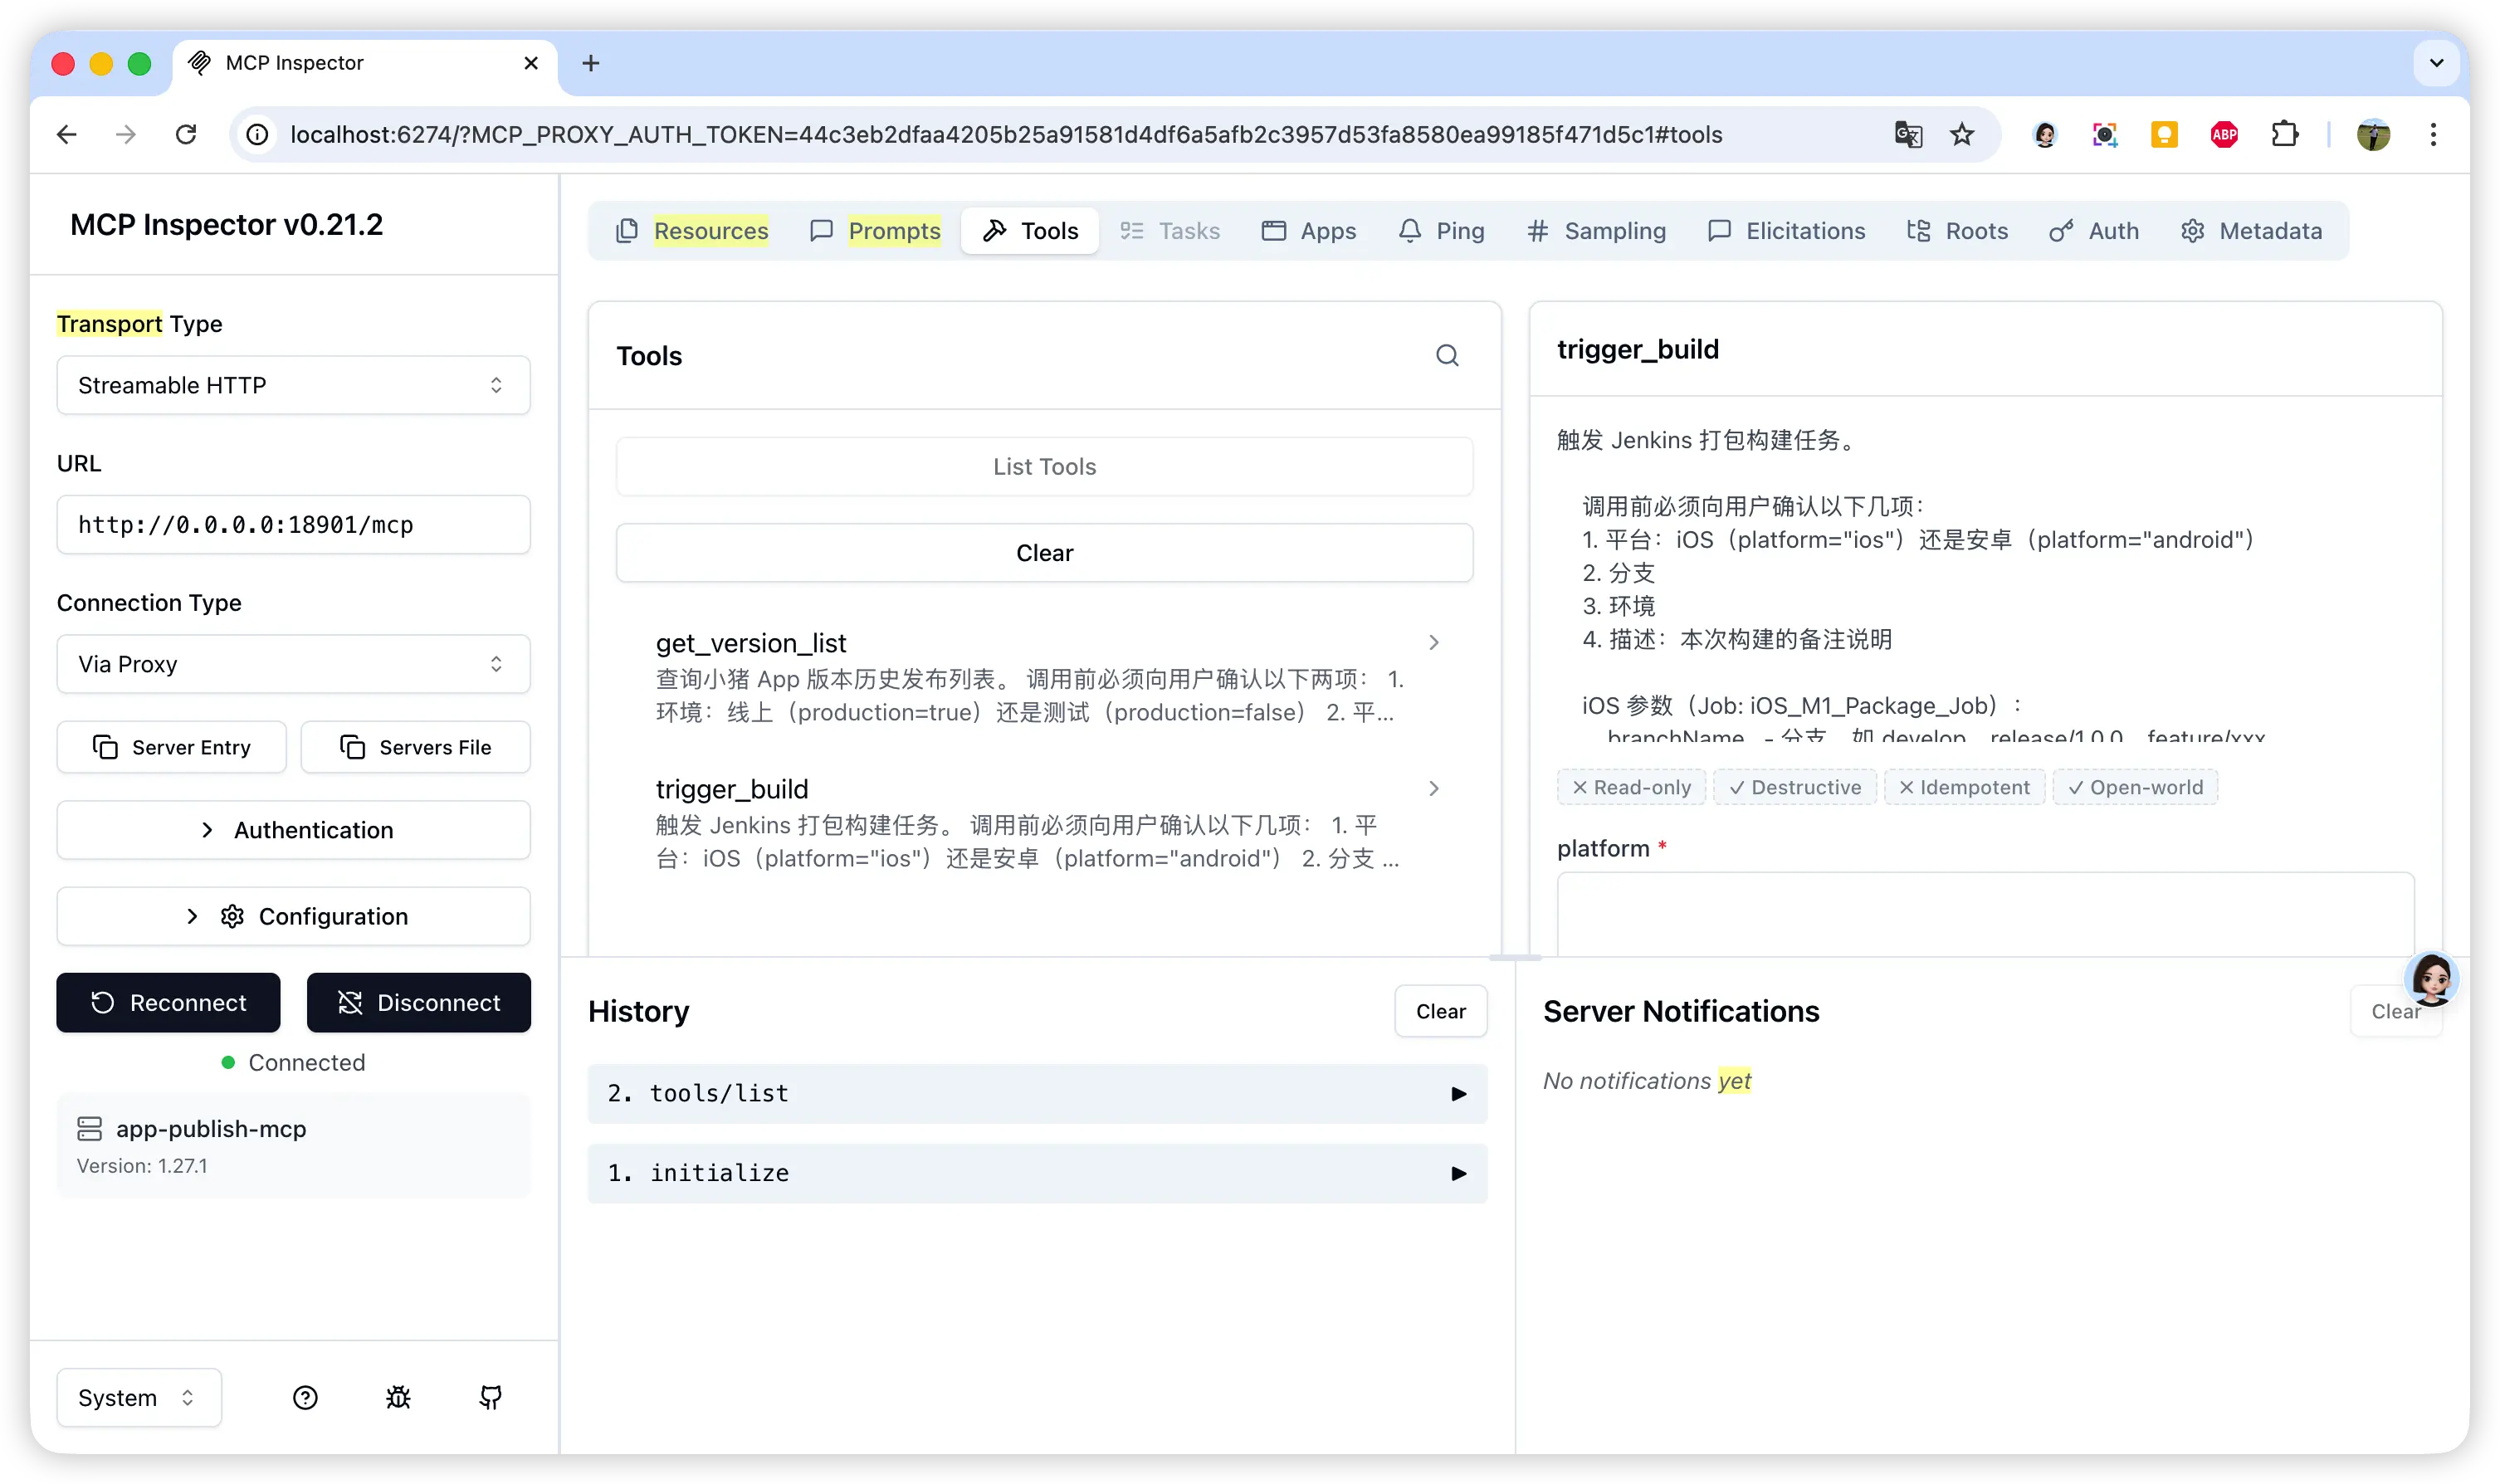Click the Open-world annotation badge
Screen dimensions: 2500x1484
pyautogui.click(x=2135, y=787)
